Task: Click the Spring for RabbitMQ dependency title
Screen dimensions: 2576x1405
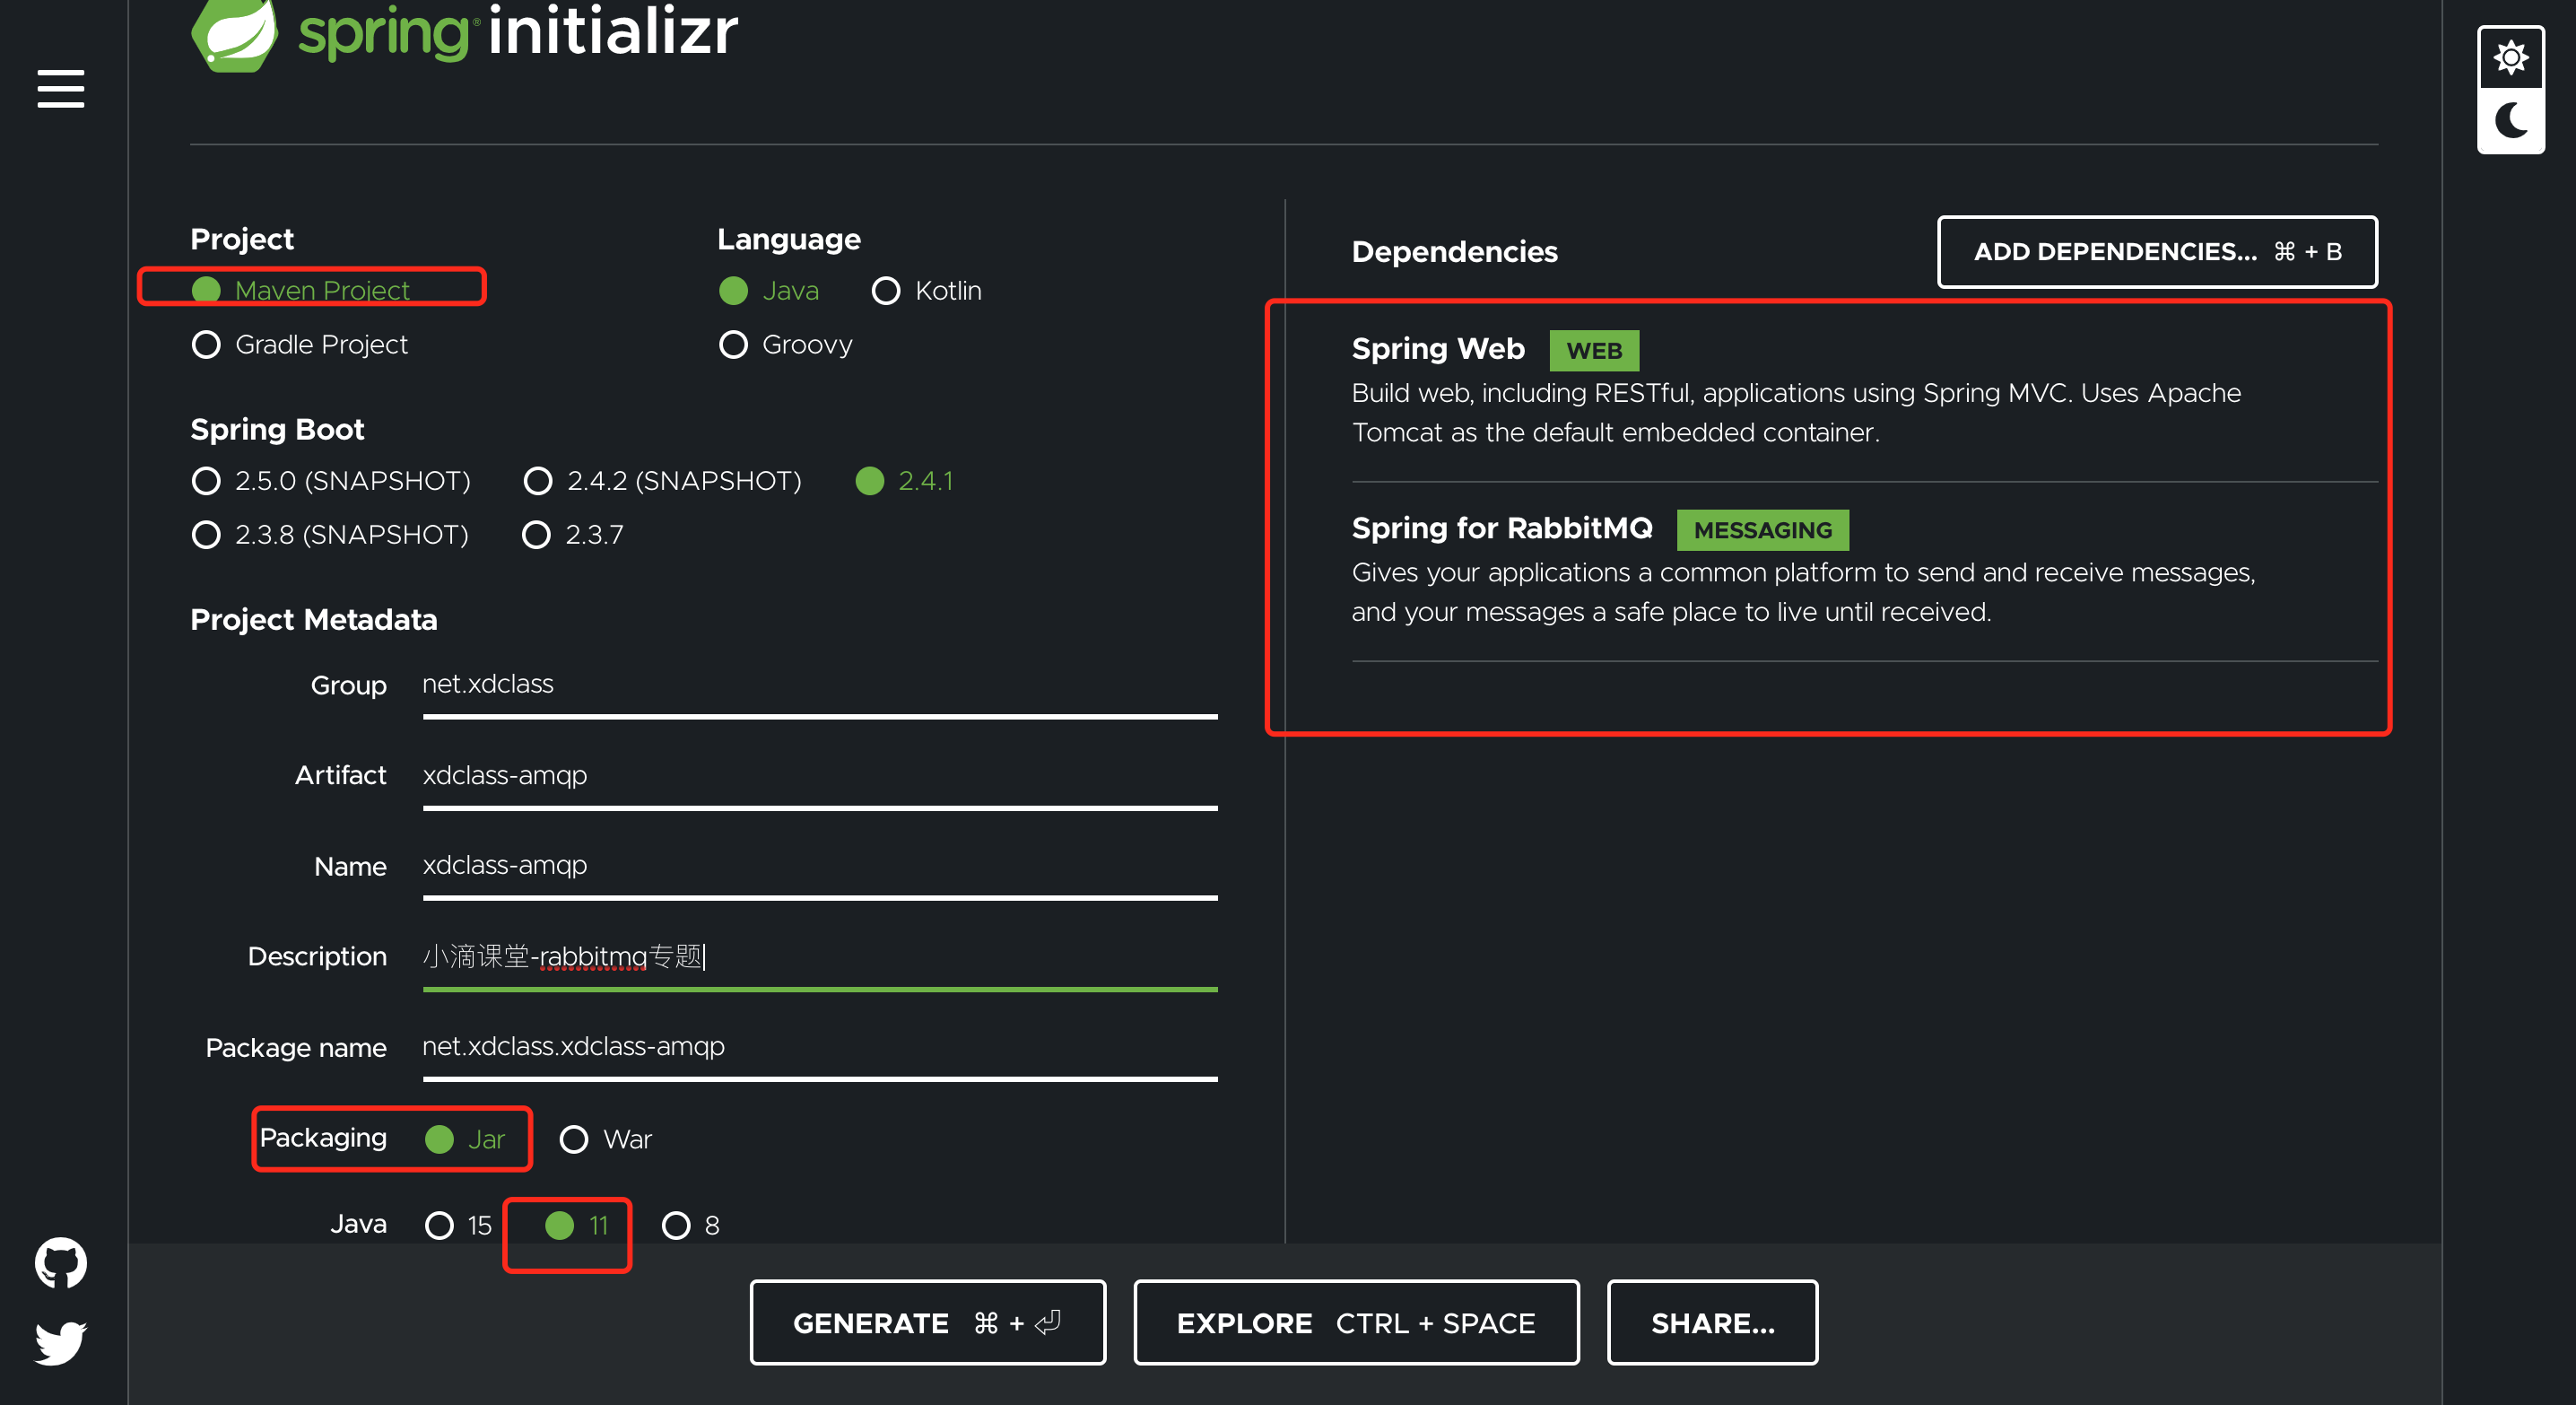Action: pyautogui.click(x=1502, y=528)
